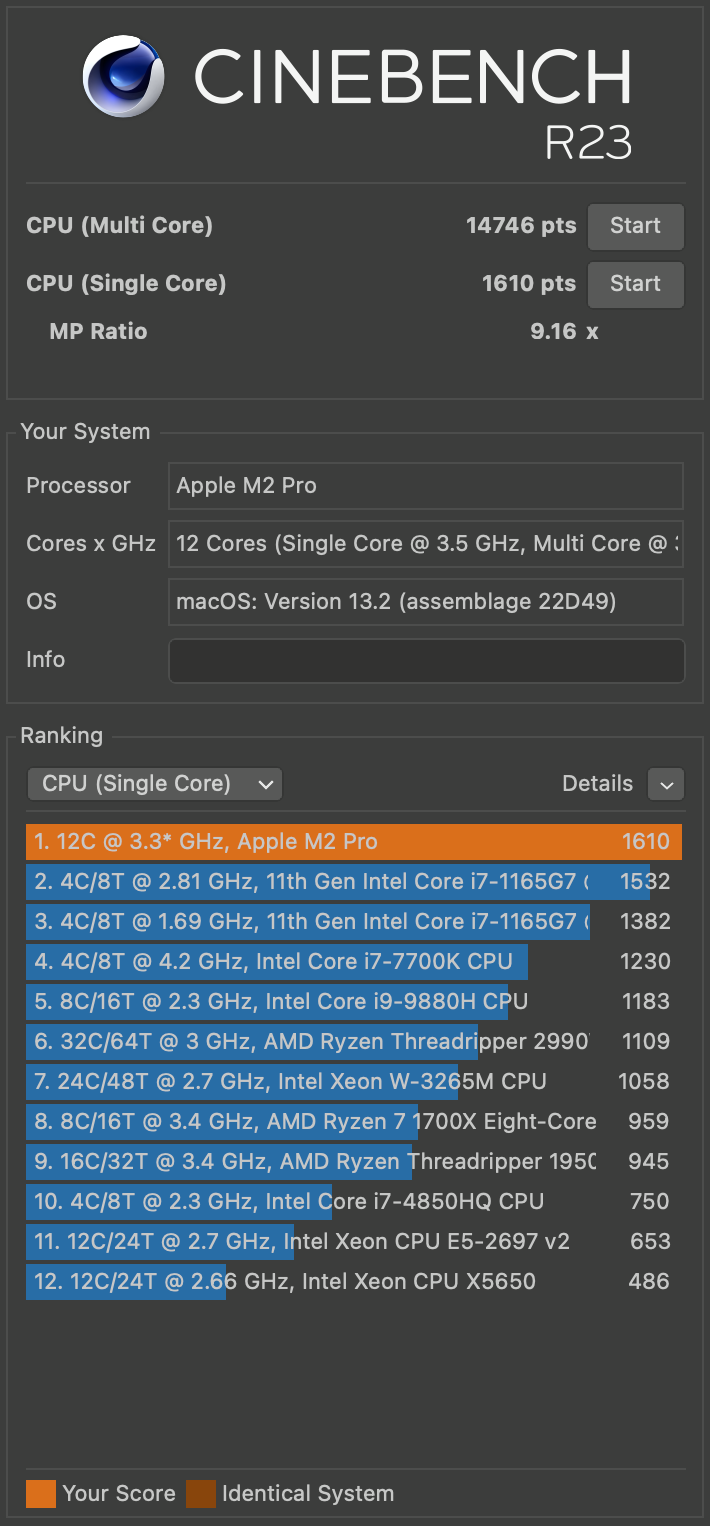This screenshot has height=1526, width=710.
Task: Select the Ryzen 7 1700X ranking row
Action: pyautogui.click(x=354, y=1121)
